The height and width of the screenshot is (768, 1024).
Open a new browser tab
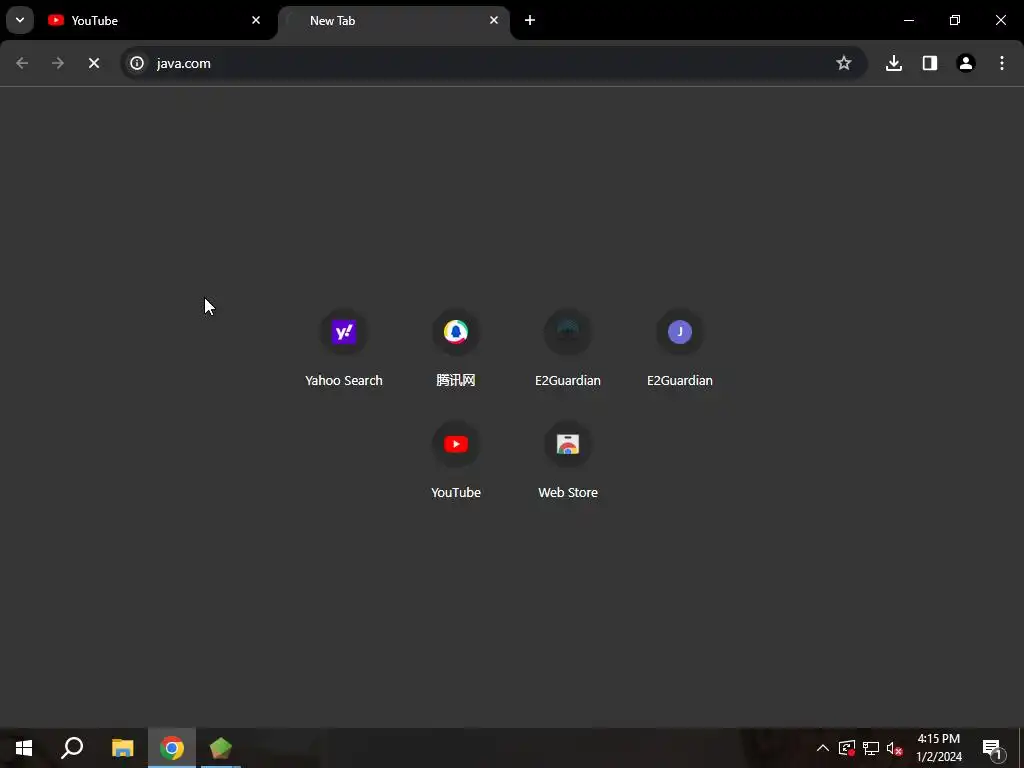(530, 20)
